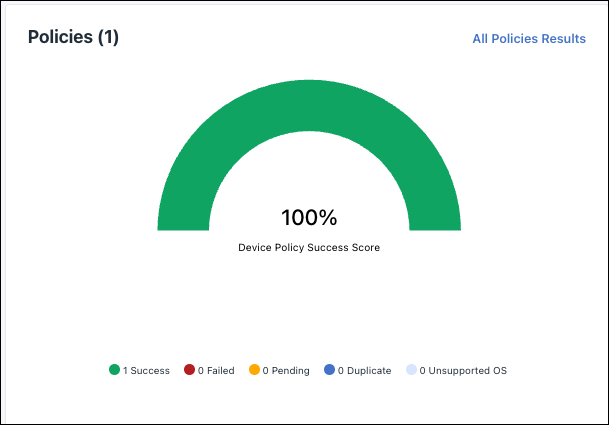Select the '0 Duplicate' legend label
Screen dimensions: 609x425
coord(365,371)
